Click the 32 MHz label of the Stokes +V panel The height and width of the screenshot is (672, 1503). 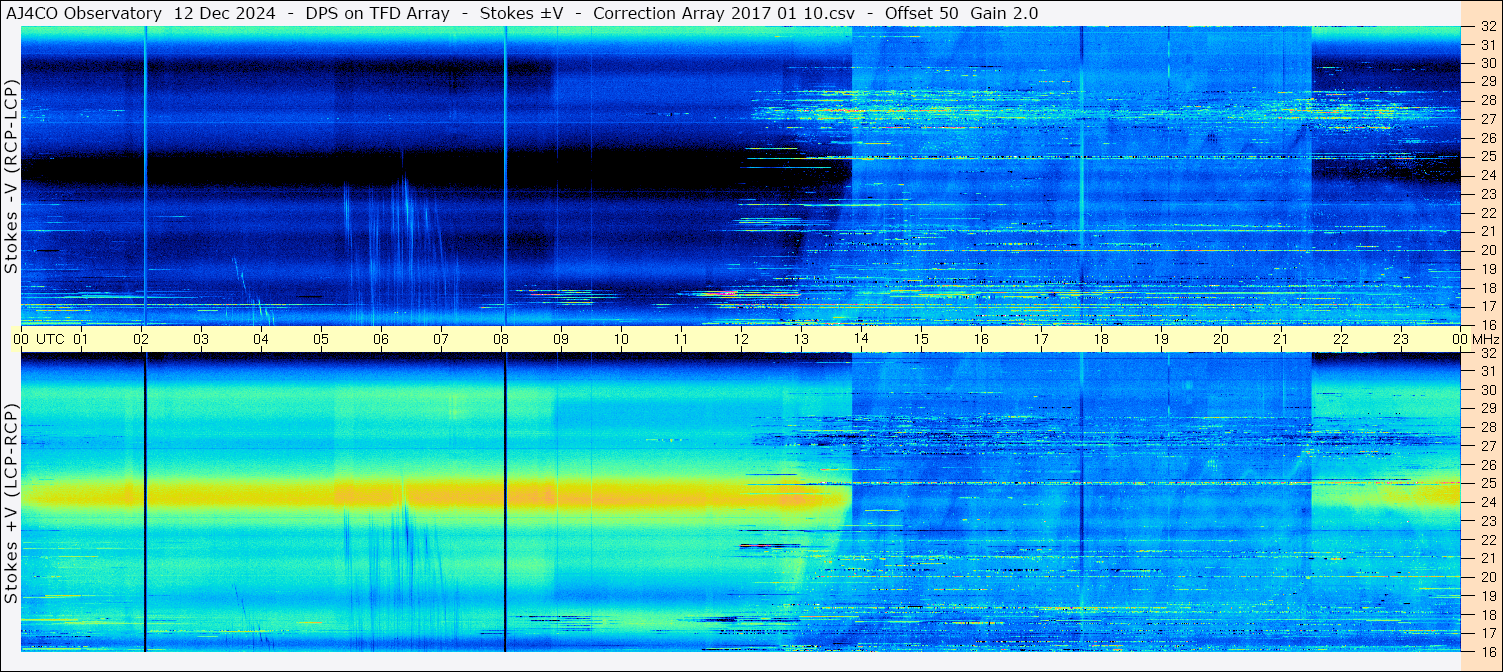click(1487, 352)
